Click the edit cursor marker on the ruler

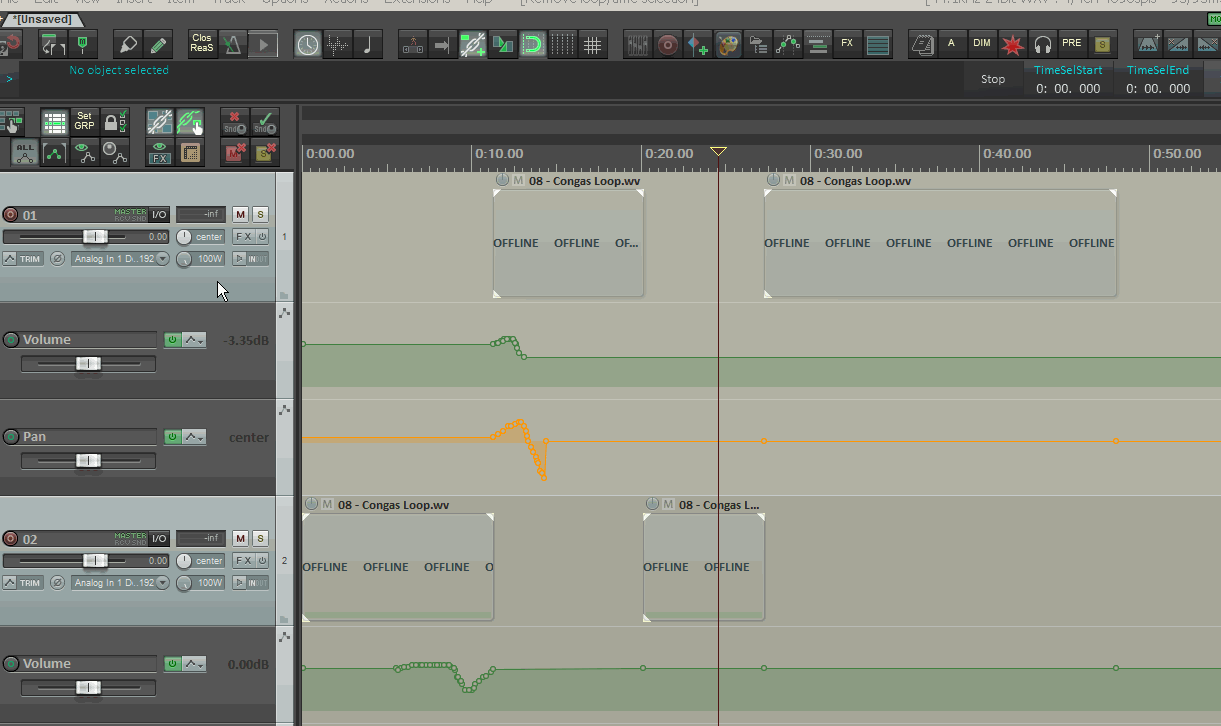718,151
